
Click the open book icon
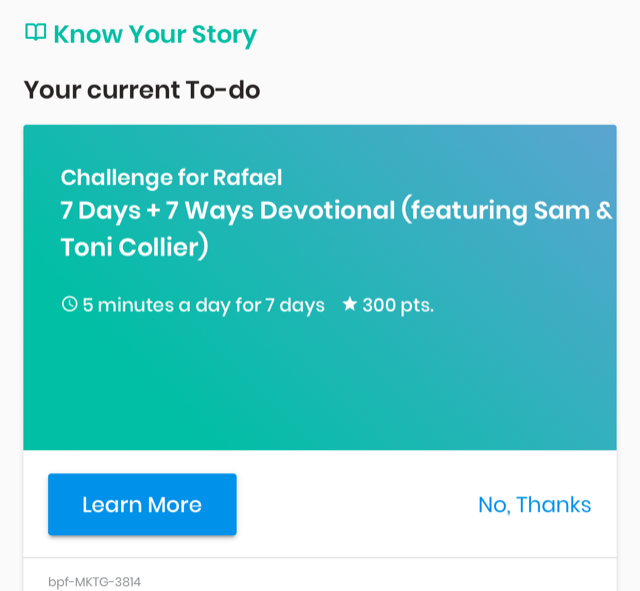pyautogui.click(x=35, y=33)
